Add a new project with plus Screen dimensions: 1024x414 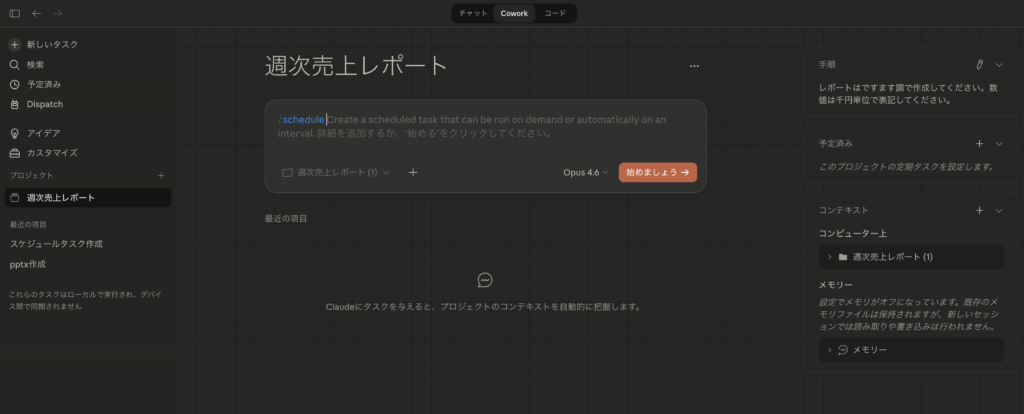point(161,176)
